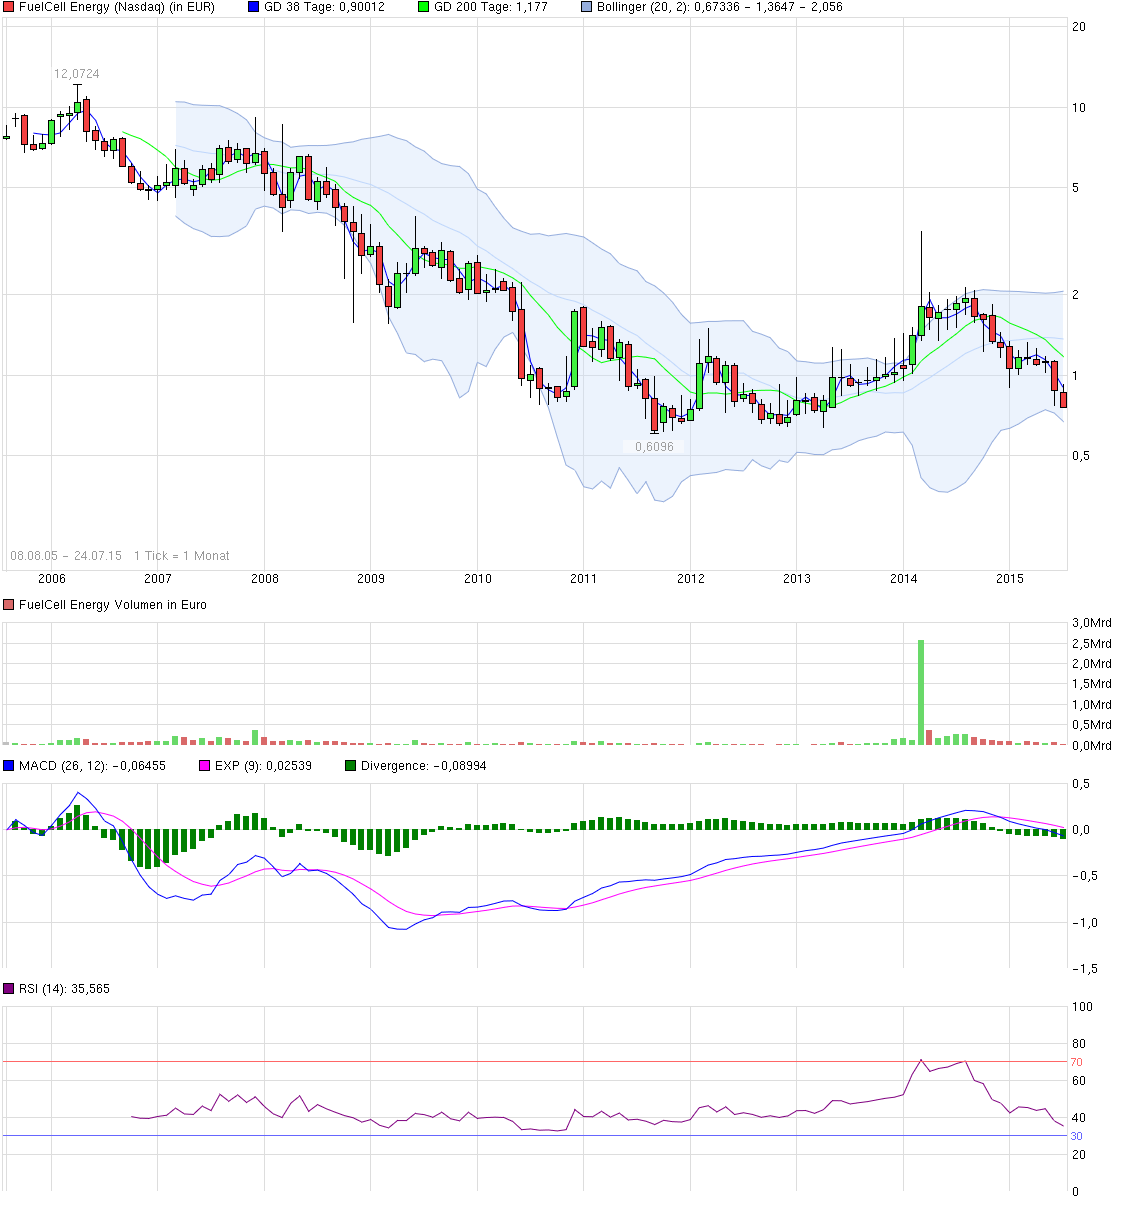The image size is (1125, 1206).
Task: Click the 2011 year label on the axis
Action: 583,579
